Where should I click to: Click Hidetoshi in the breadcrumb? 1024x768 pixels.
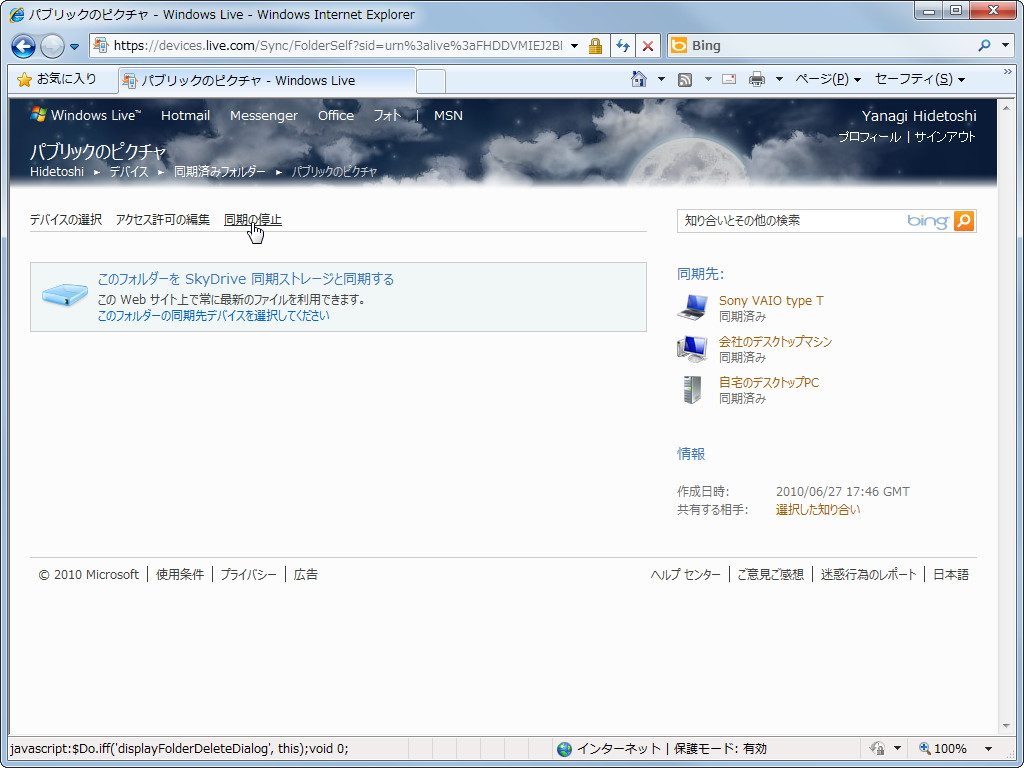(x=57, y=172)
